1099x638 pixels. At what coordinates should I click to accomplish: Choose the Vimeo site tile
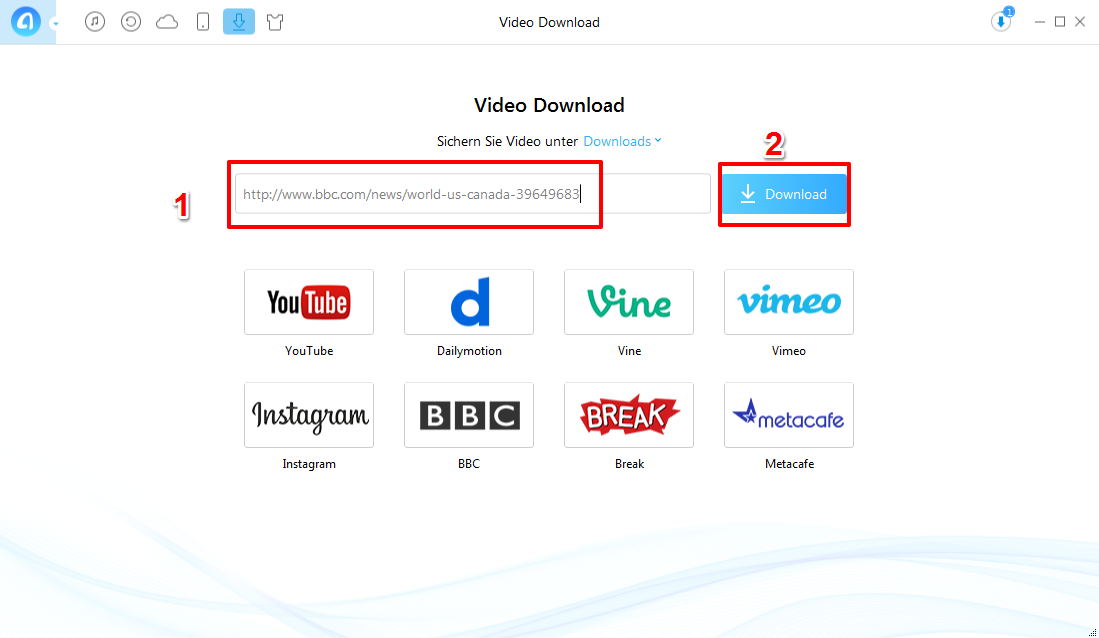[x=789, y=302]
